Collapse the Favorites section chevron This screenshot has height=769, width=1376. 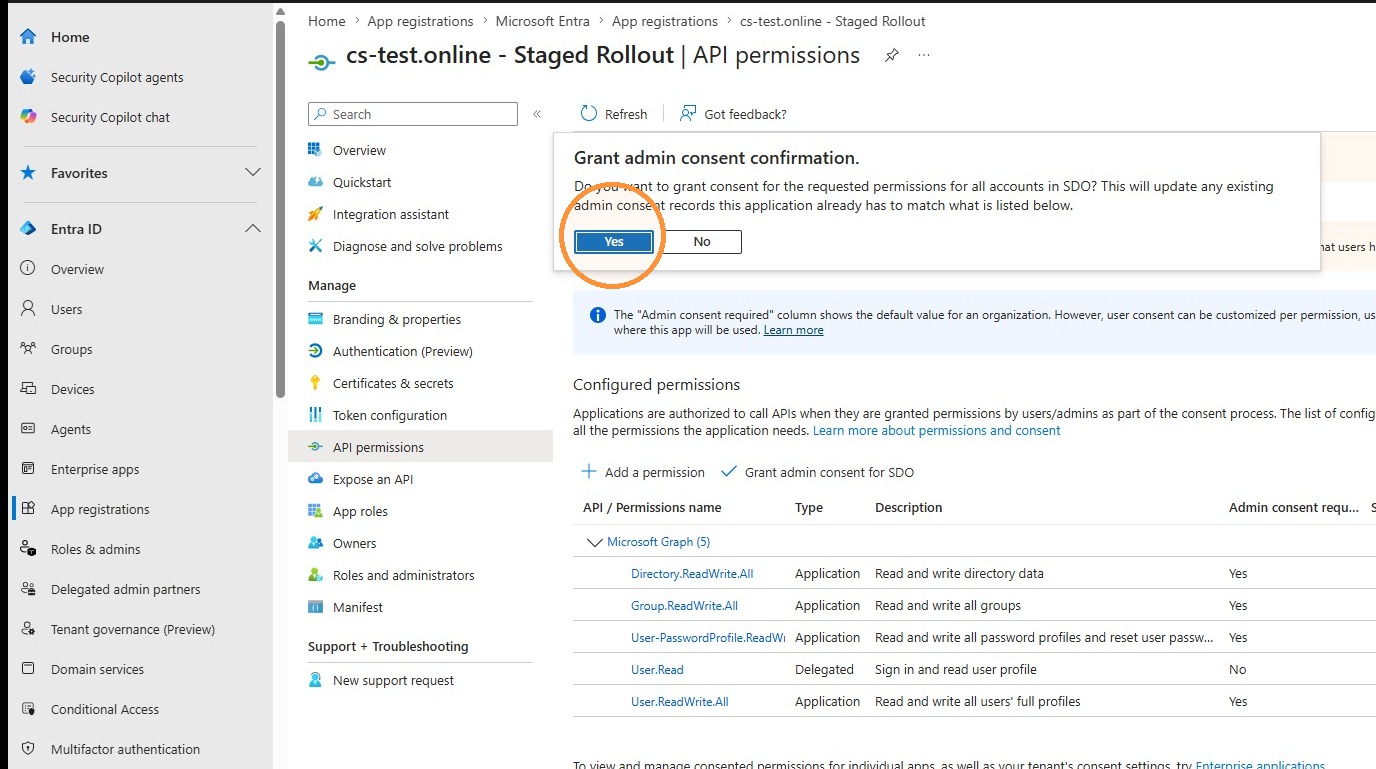pos(253,173)
